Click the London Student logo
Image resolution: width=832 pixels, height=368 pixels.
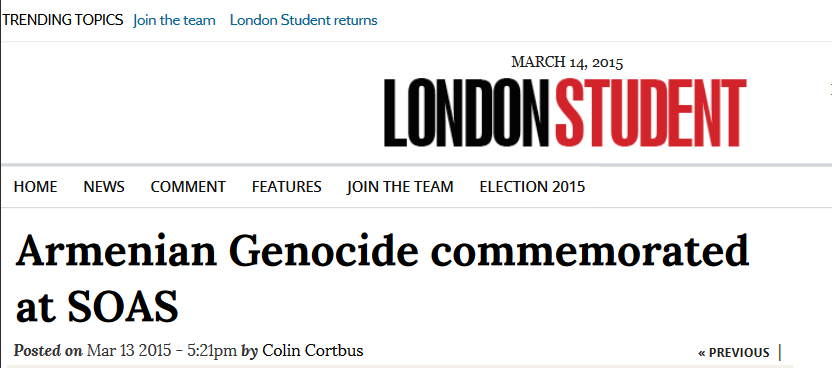(x=565, y=112)
